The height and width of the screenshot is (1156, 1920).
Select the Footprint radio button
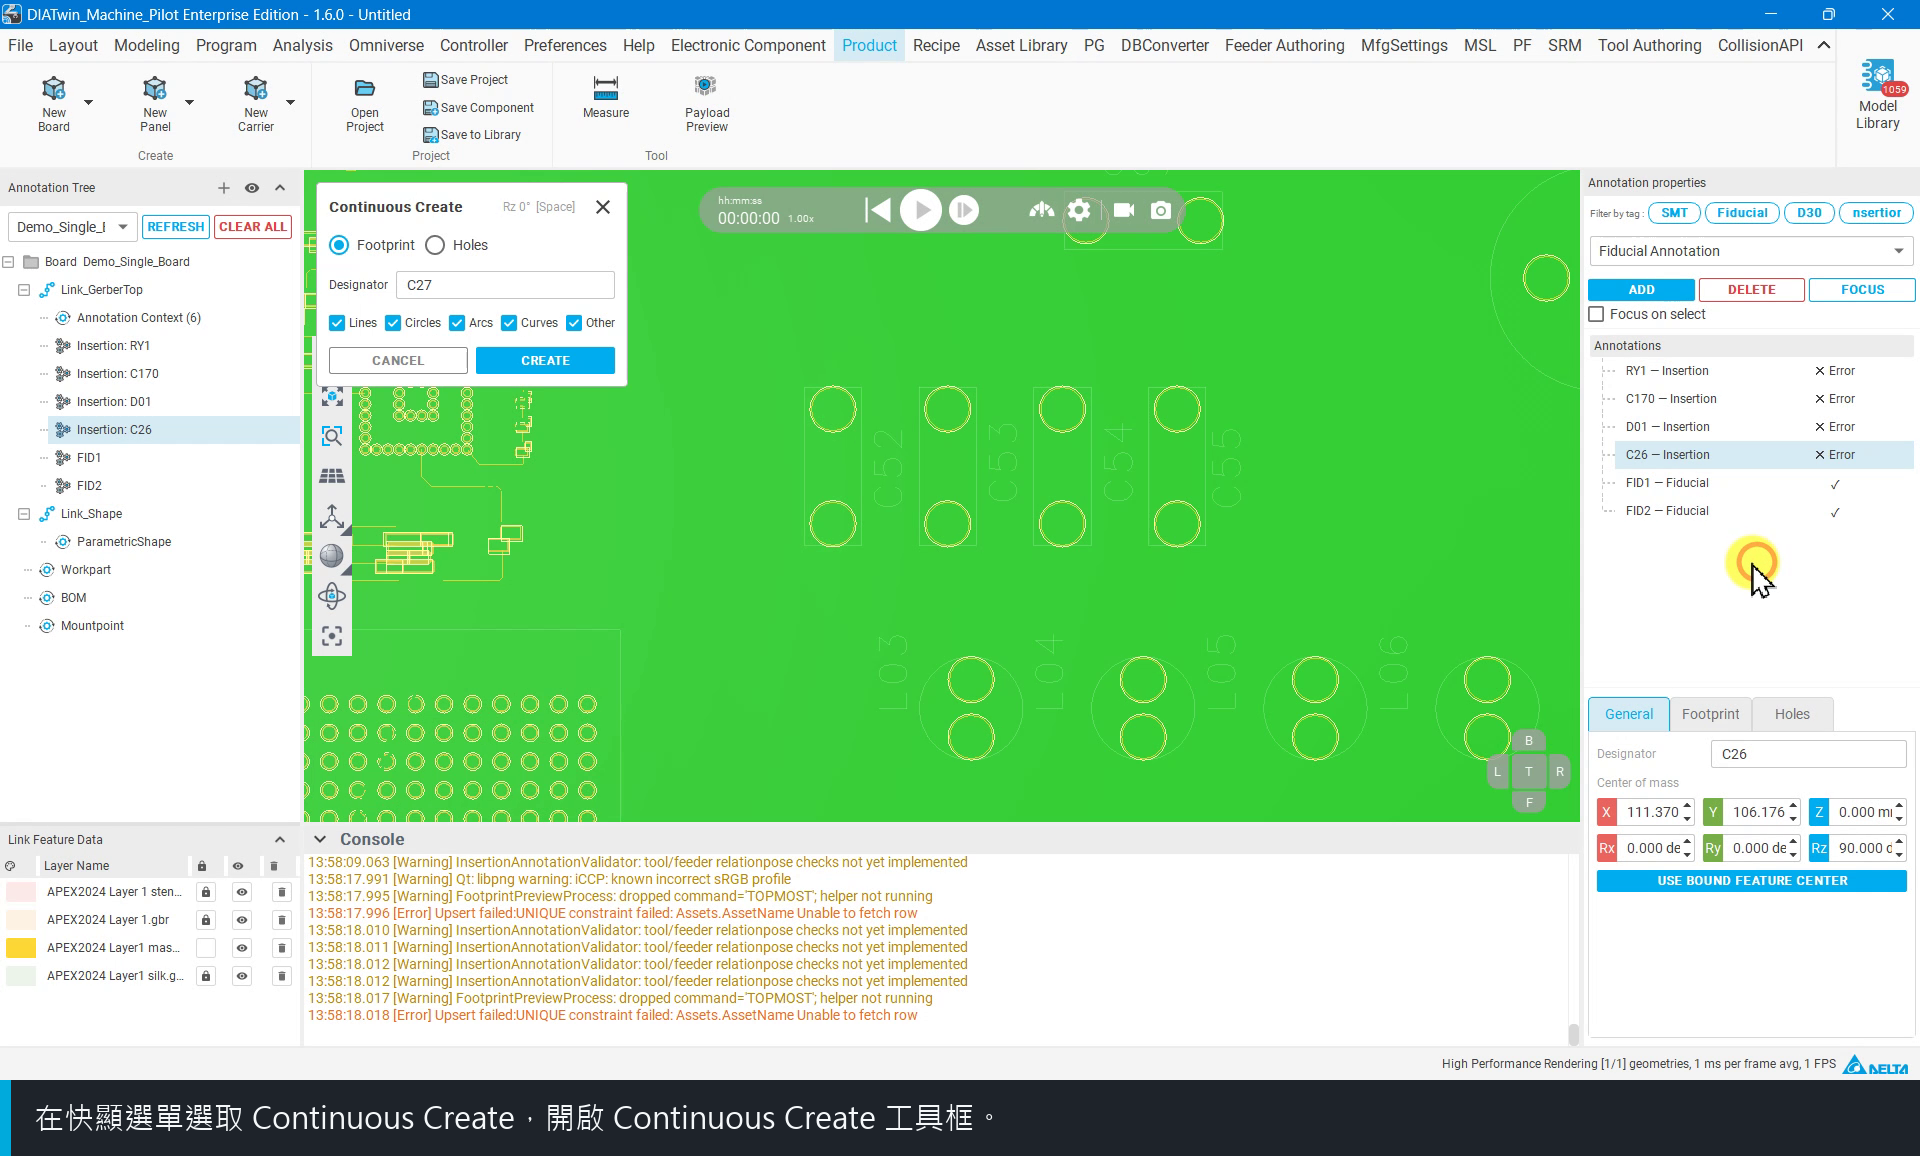pos(339,245)
